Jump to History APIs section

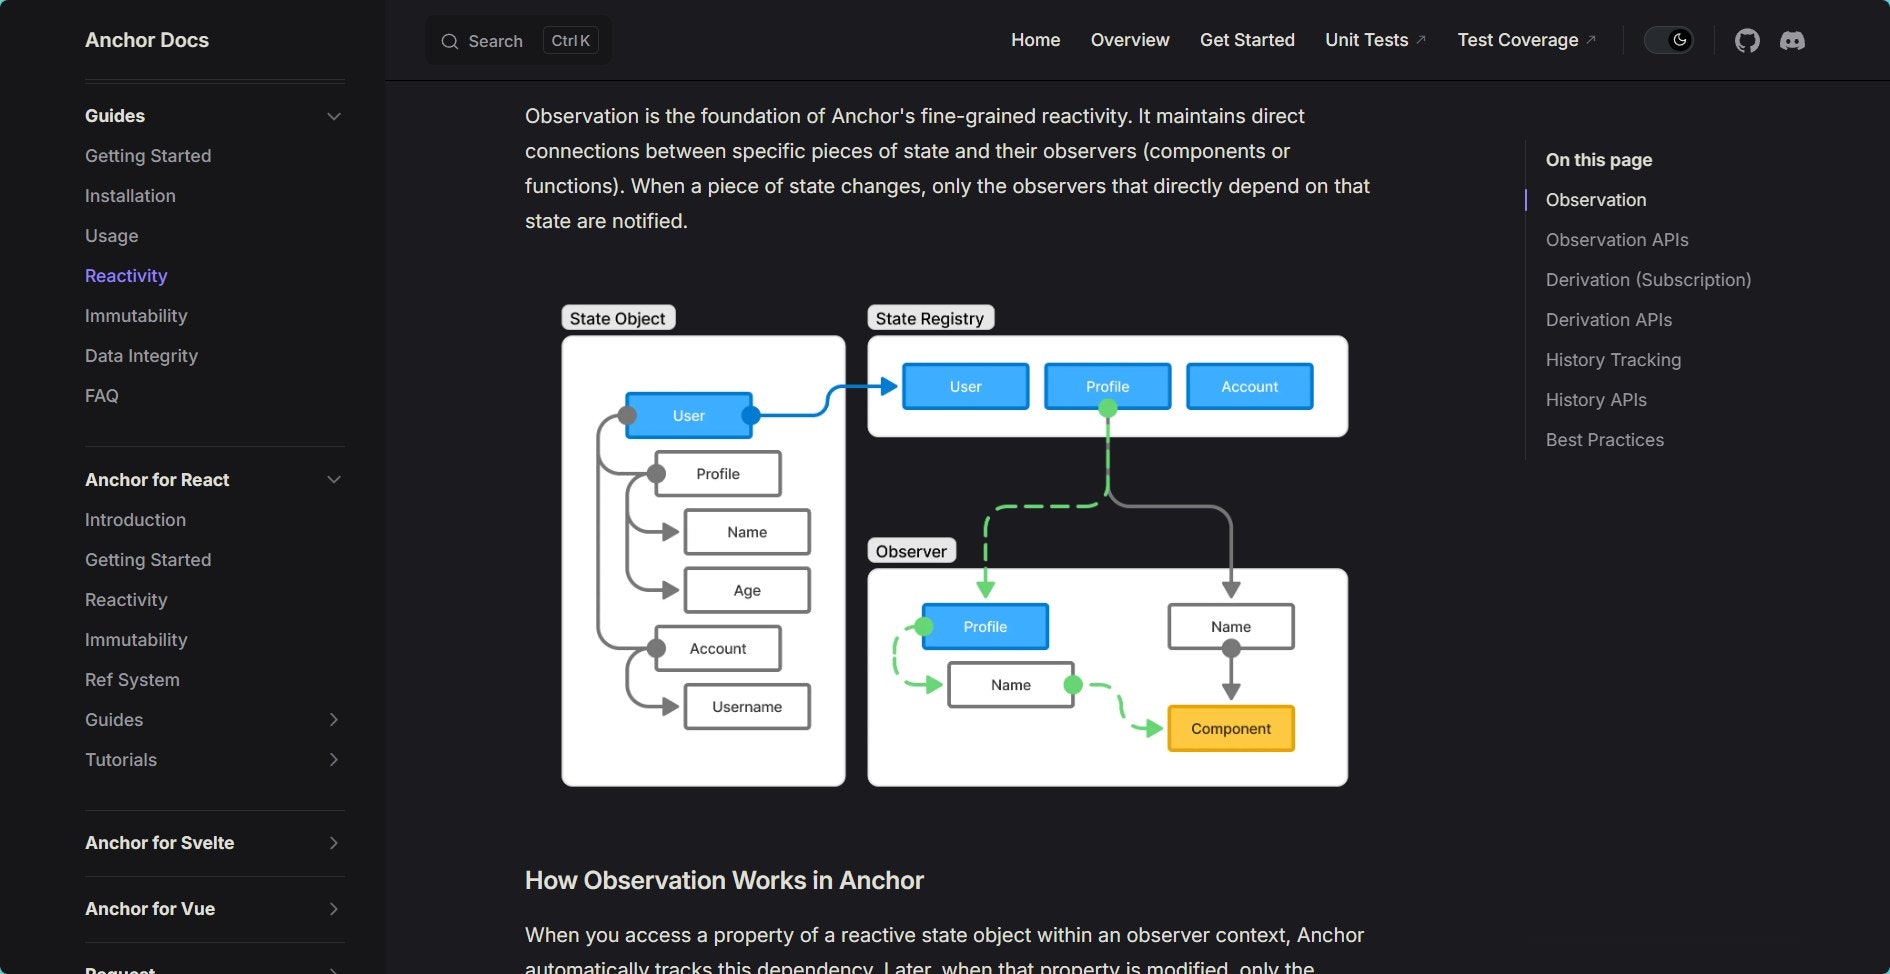[1596, 400]
